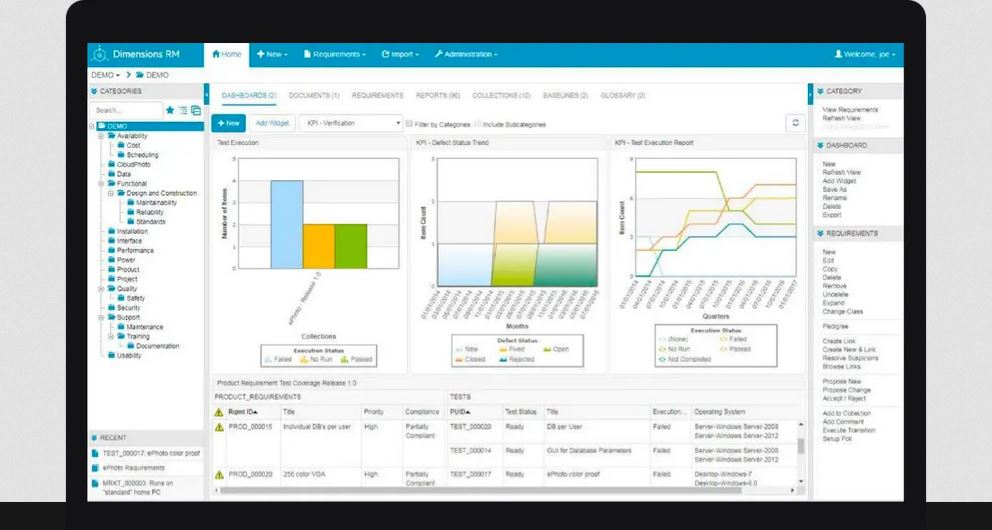
Task: Click the blue Failed bar in Test Execution chart
Action: pyautogui.click(x=287, y=225)
